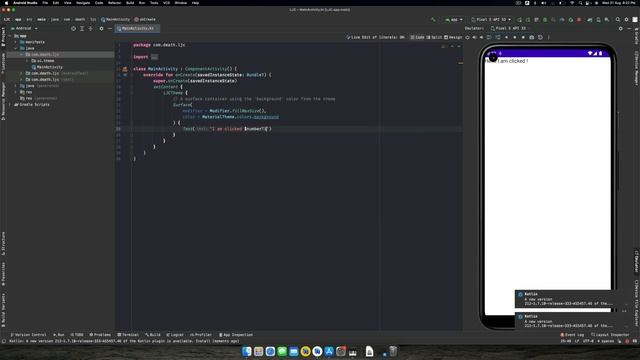Viewport: 640px width, 360px height.
Task: Open Trash in the Dock
Action: coord(393,351)
